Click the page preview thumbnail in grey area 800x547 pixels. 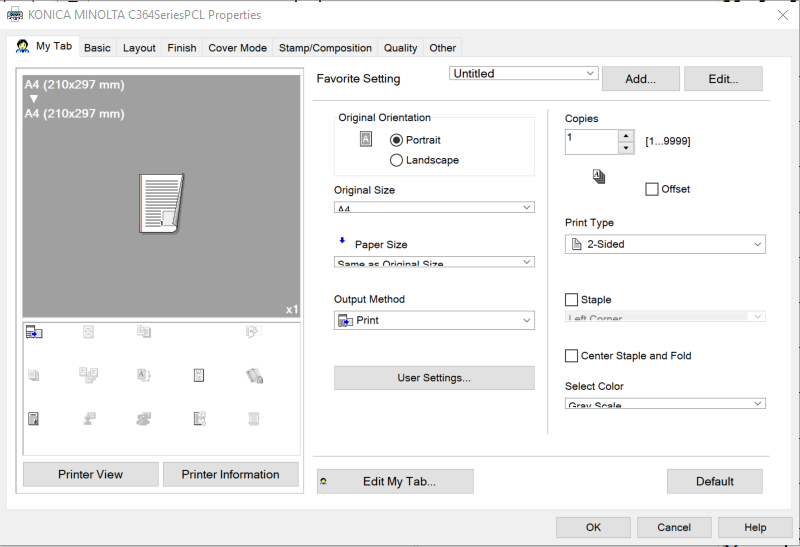coord(161,203)
